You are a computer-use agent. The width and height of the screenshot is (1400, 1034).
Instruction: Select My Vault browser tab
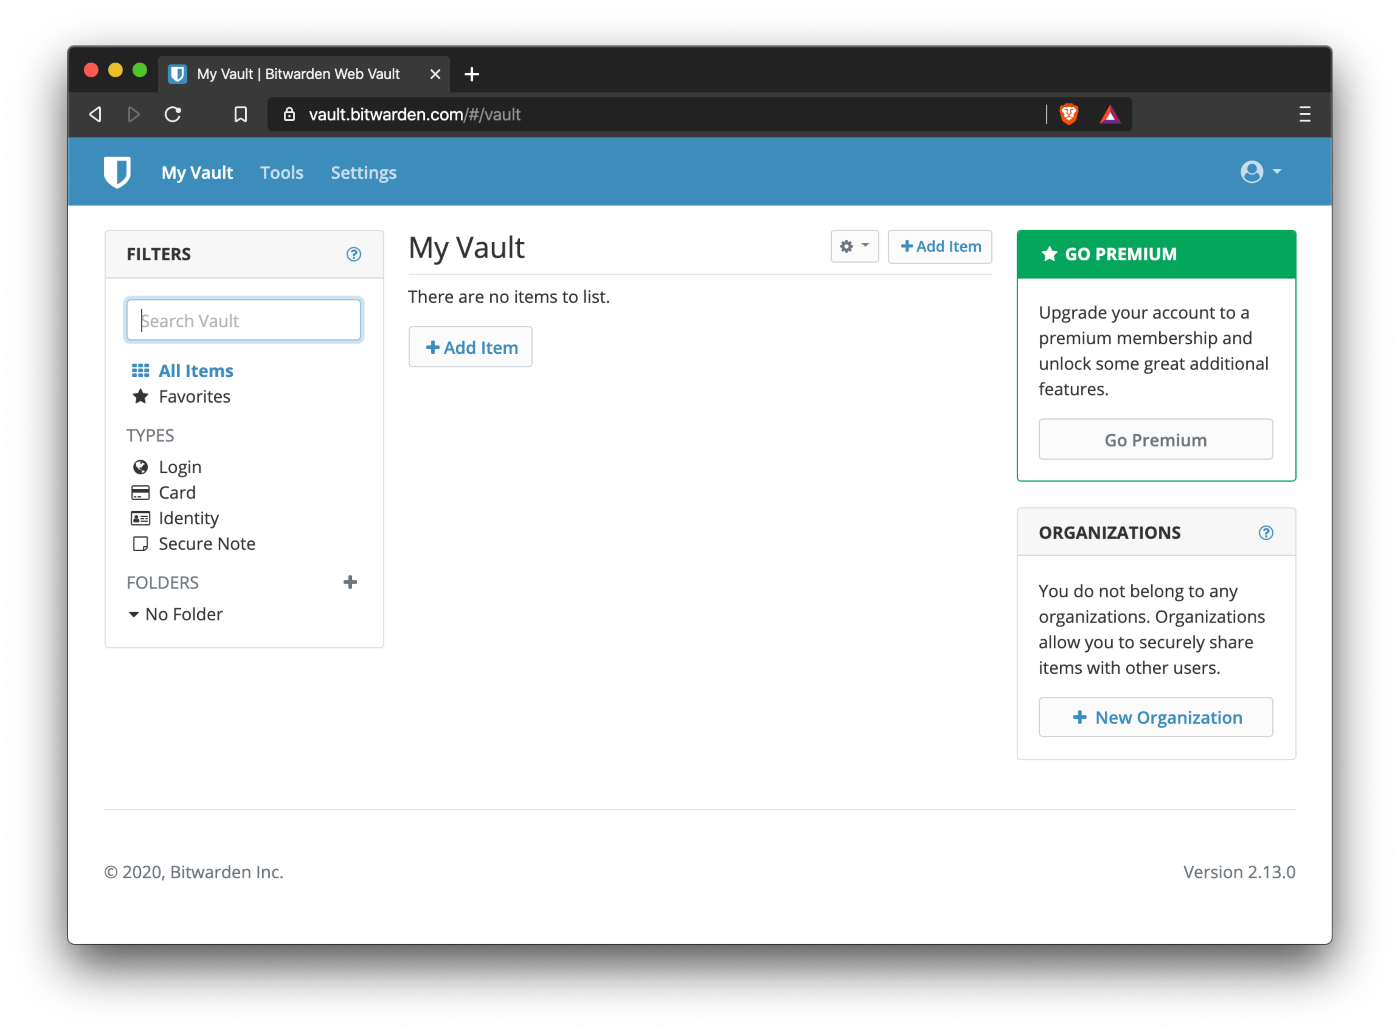[x=305, y=74]
